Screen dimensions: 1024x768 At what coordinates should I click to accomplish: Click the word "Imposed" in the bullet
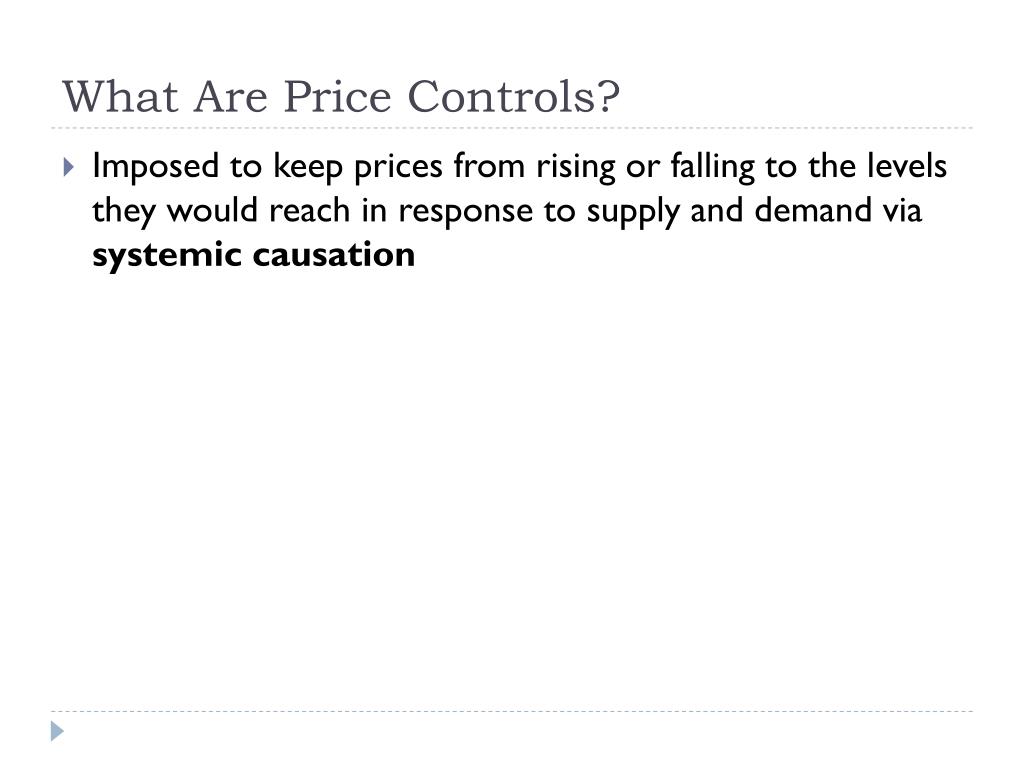click(155, 167)
